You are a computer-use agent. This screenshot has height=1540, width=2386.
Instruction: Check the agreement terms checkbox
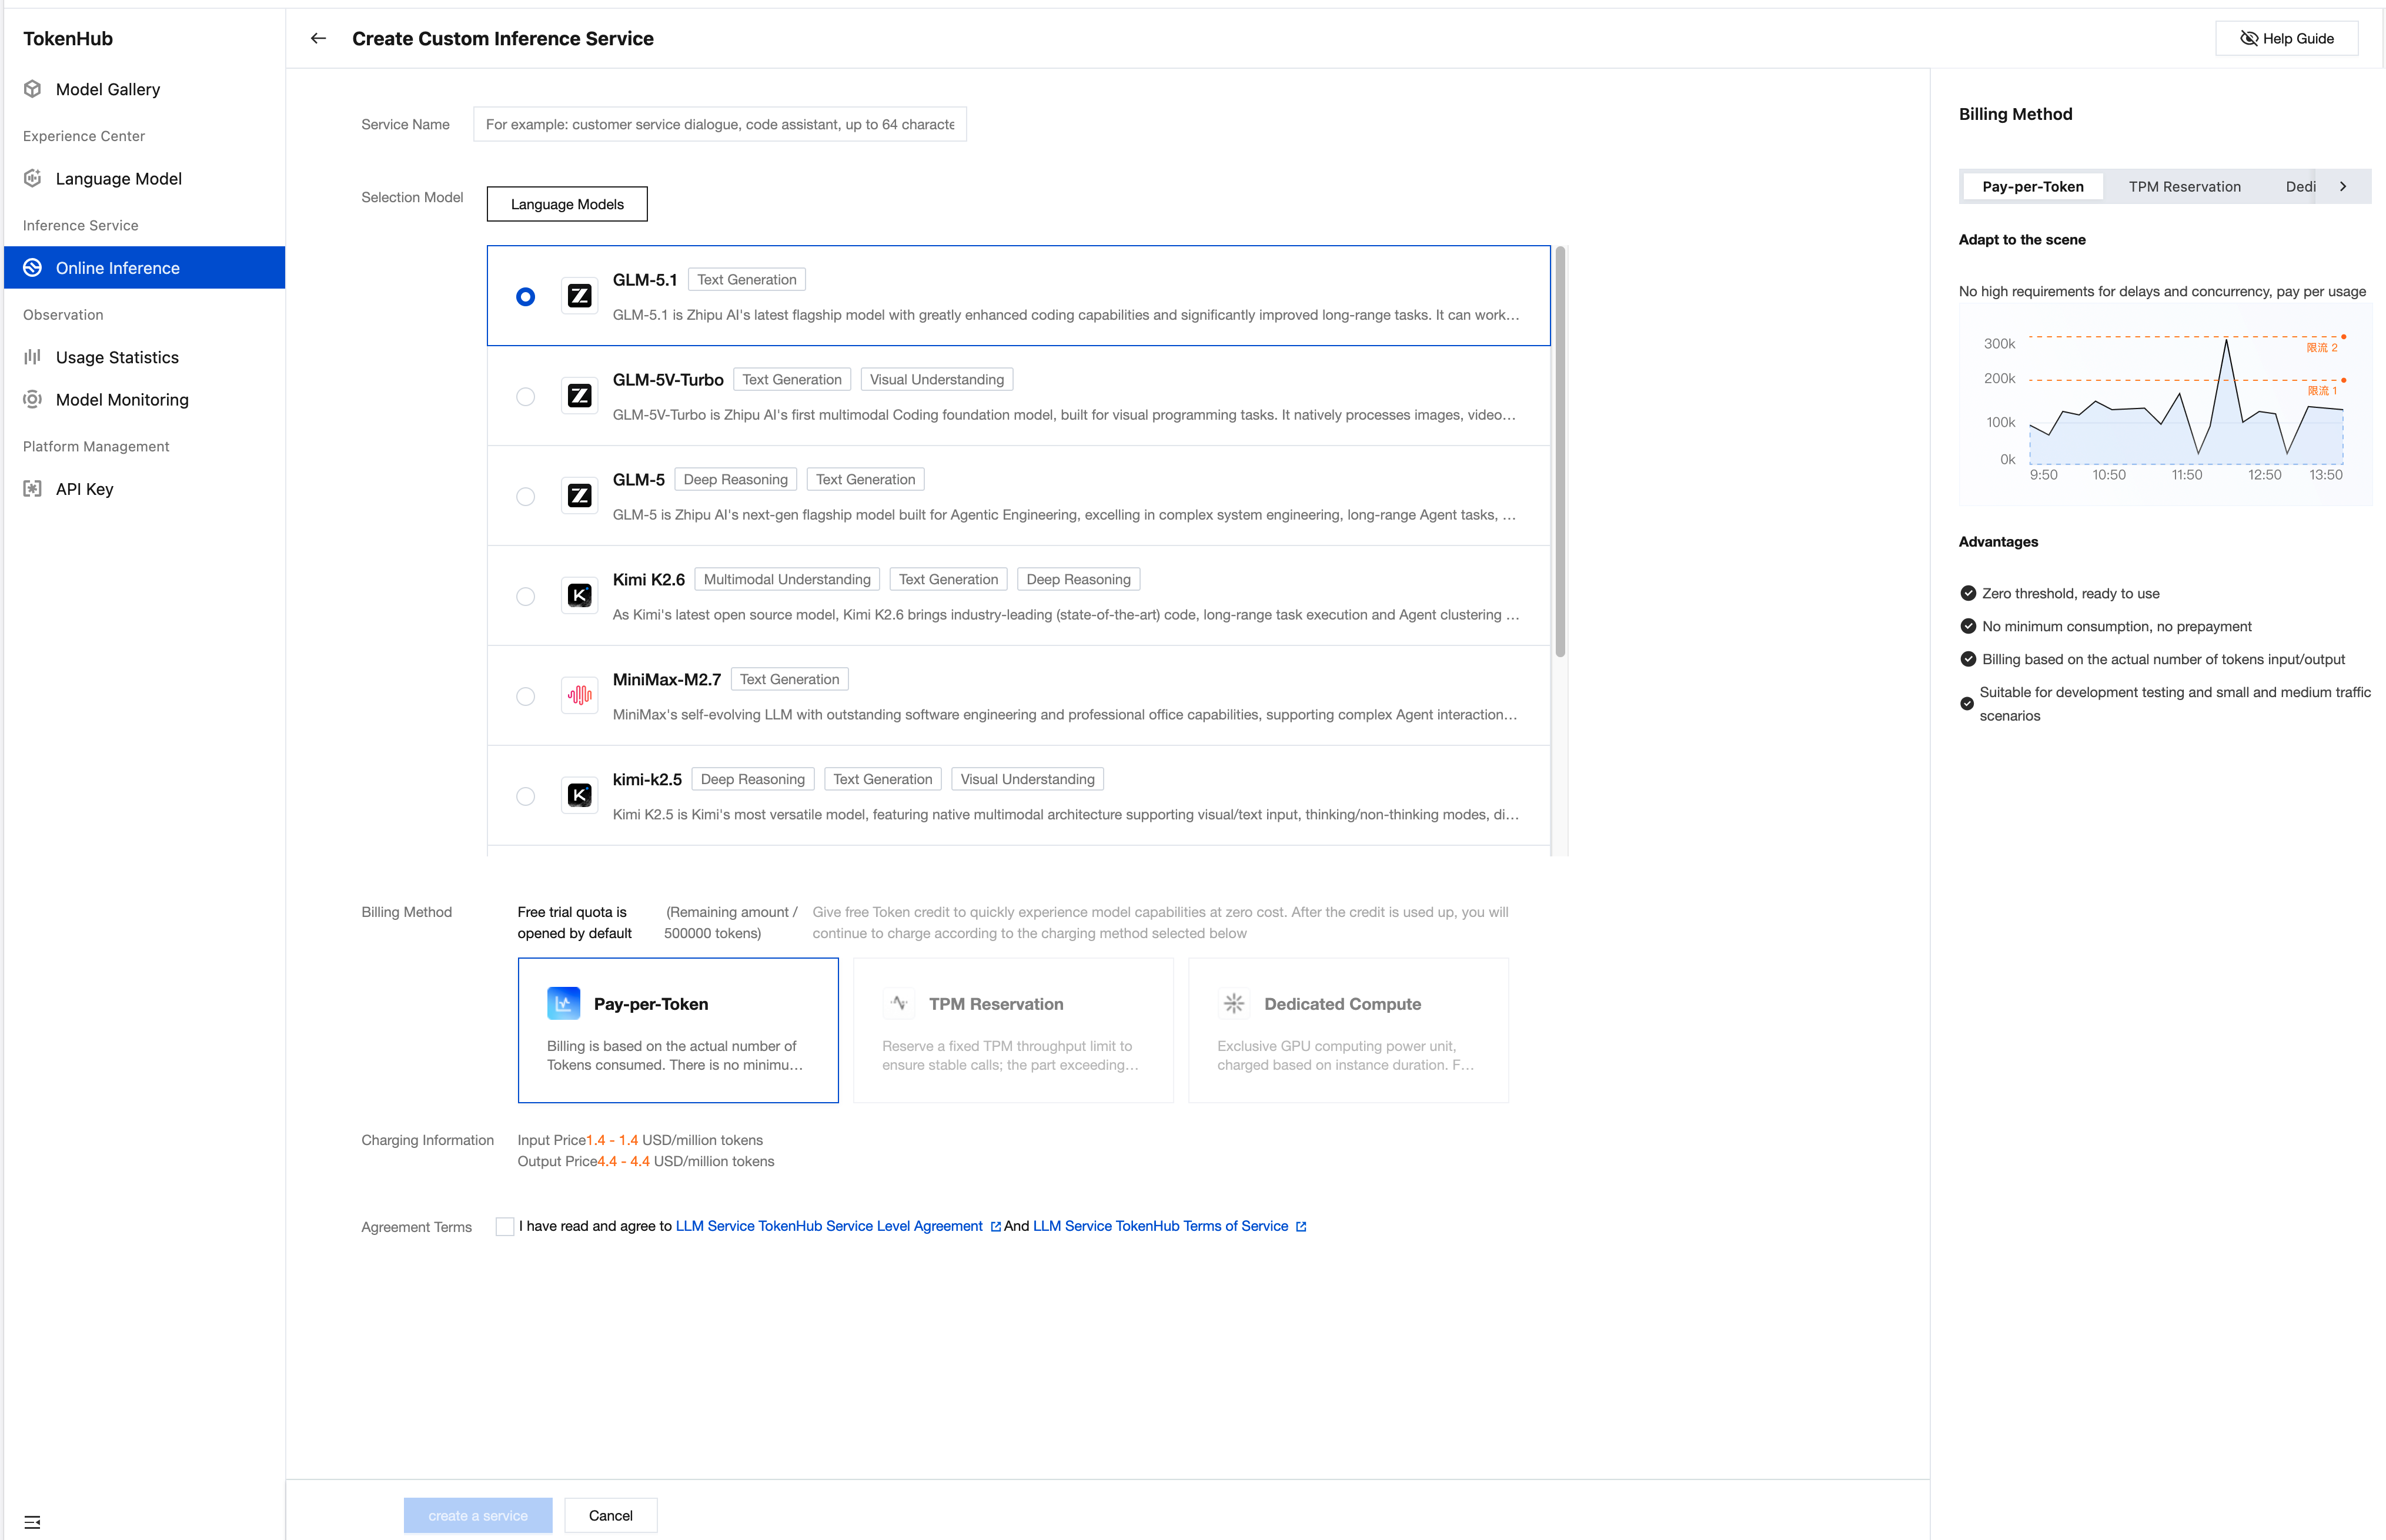point(505,1227)
